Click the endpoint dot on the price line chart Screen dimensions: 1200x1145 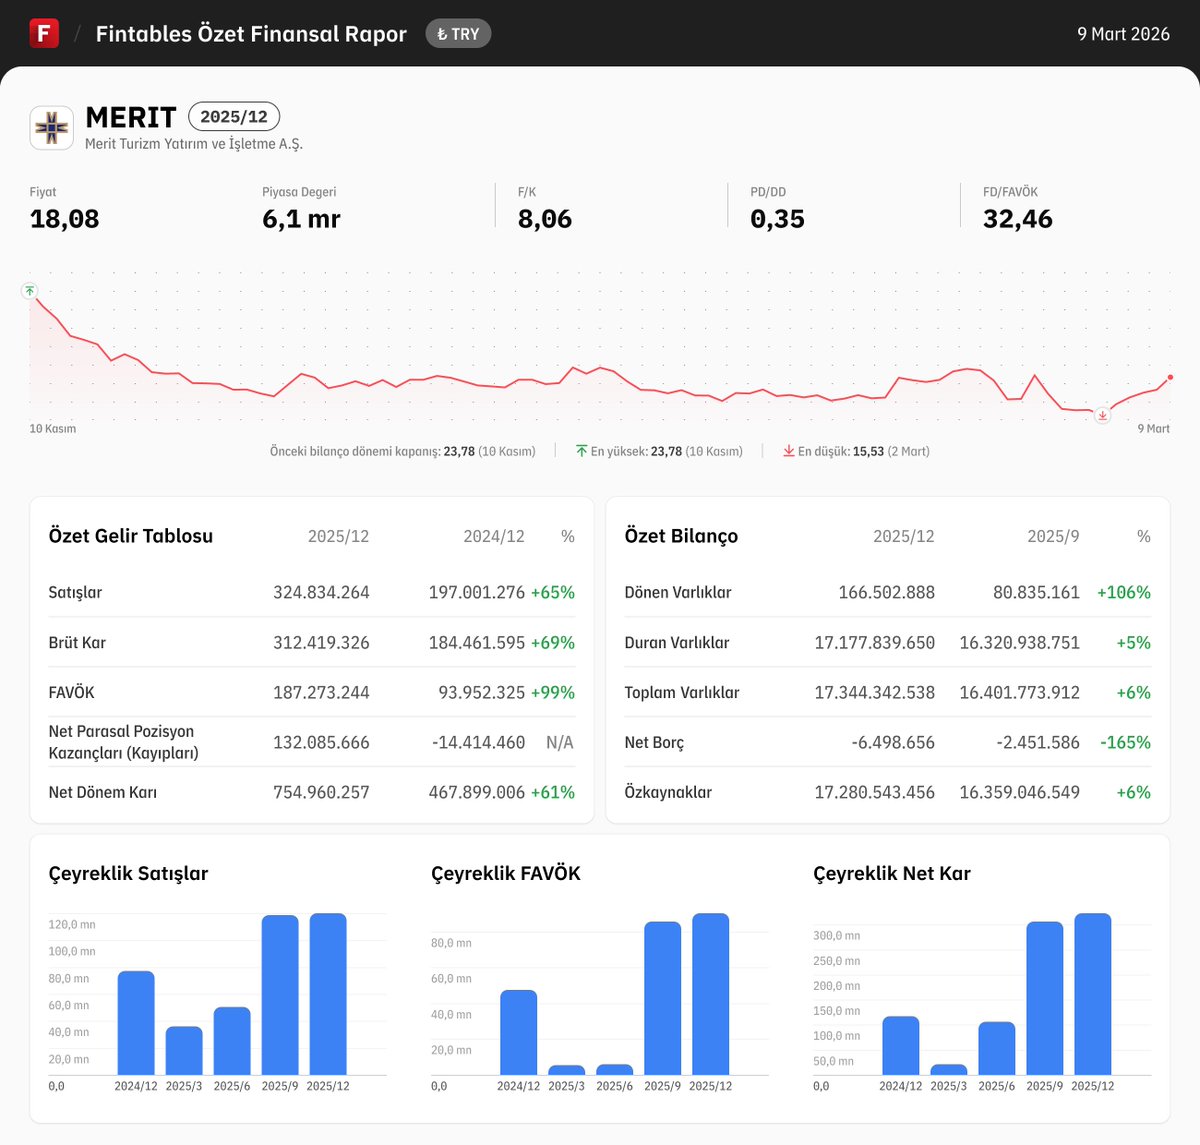[1170, 378]
